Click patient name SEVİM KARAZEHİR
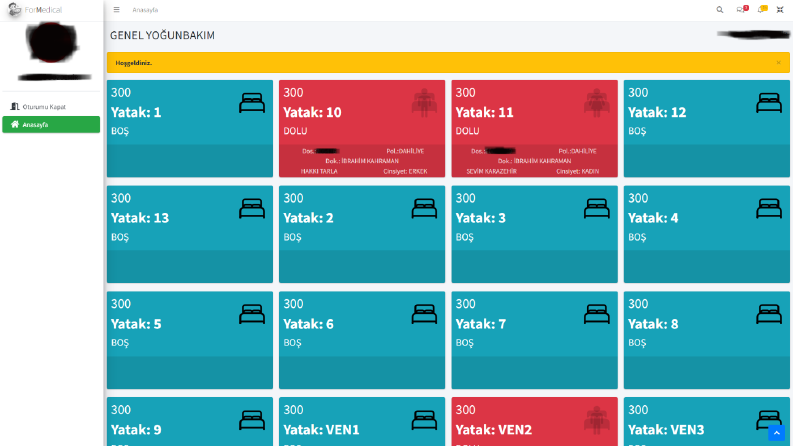Viewport: 793px width, 446px height. [492, 171]
